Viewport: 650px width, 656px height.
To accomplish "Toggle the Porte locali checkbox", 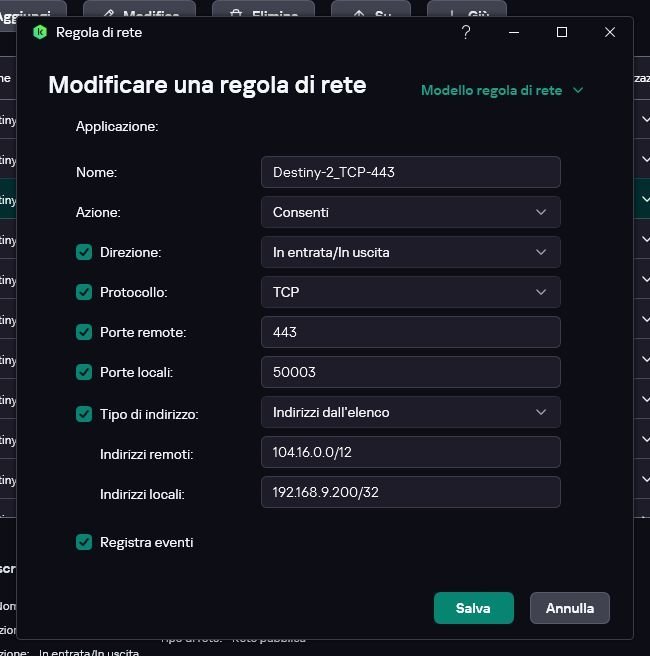I will coord(84,372).
